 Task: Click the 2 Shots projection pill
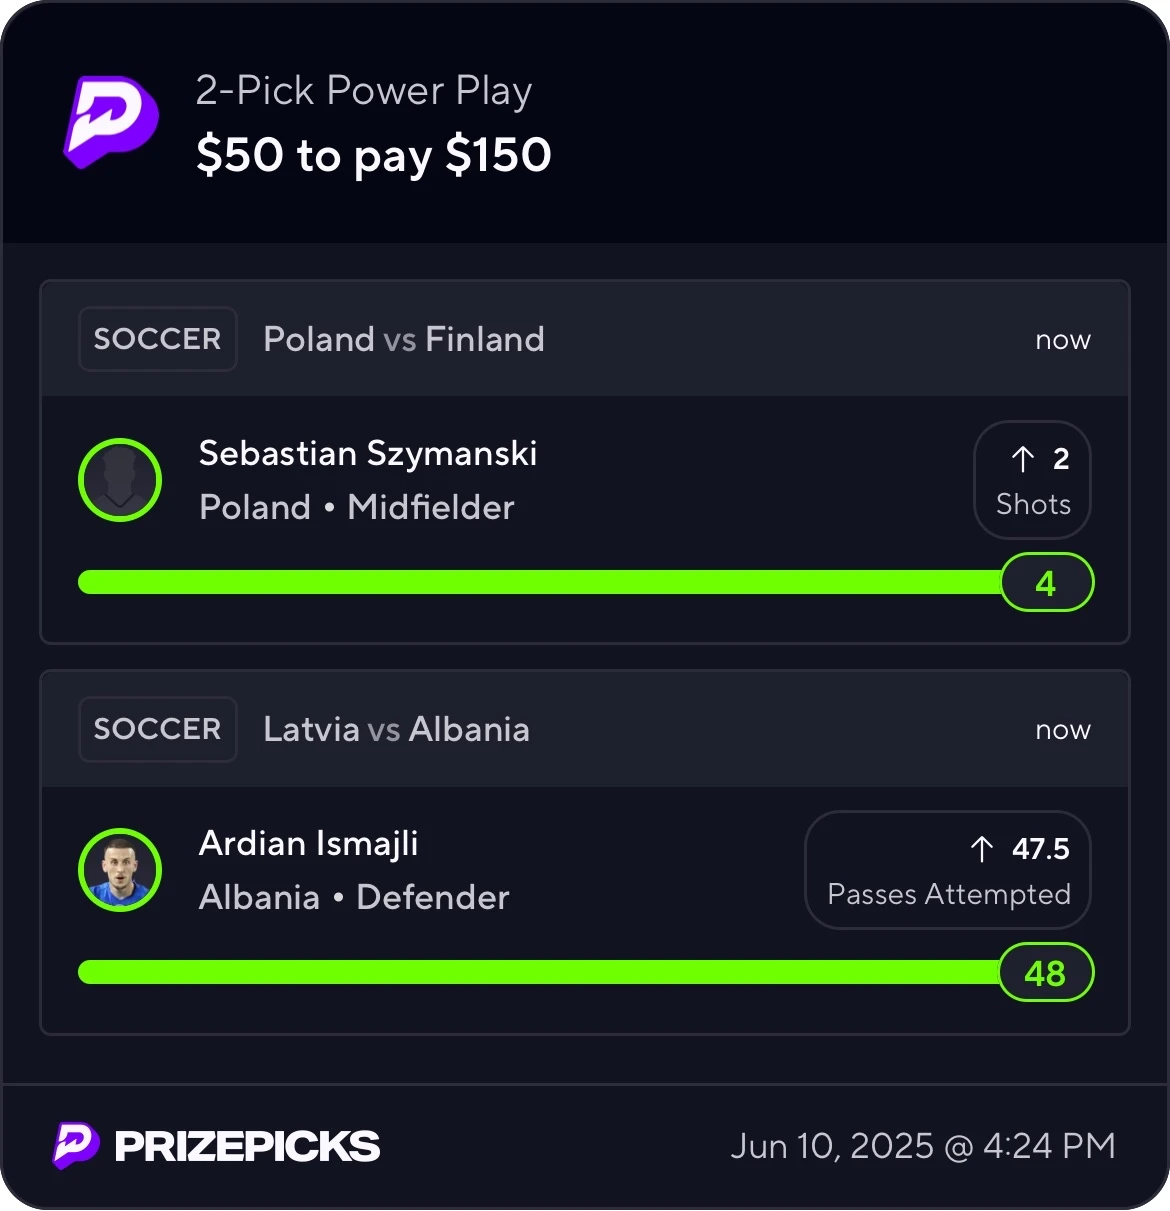point(1032,480)
